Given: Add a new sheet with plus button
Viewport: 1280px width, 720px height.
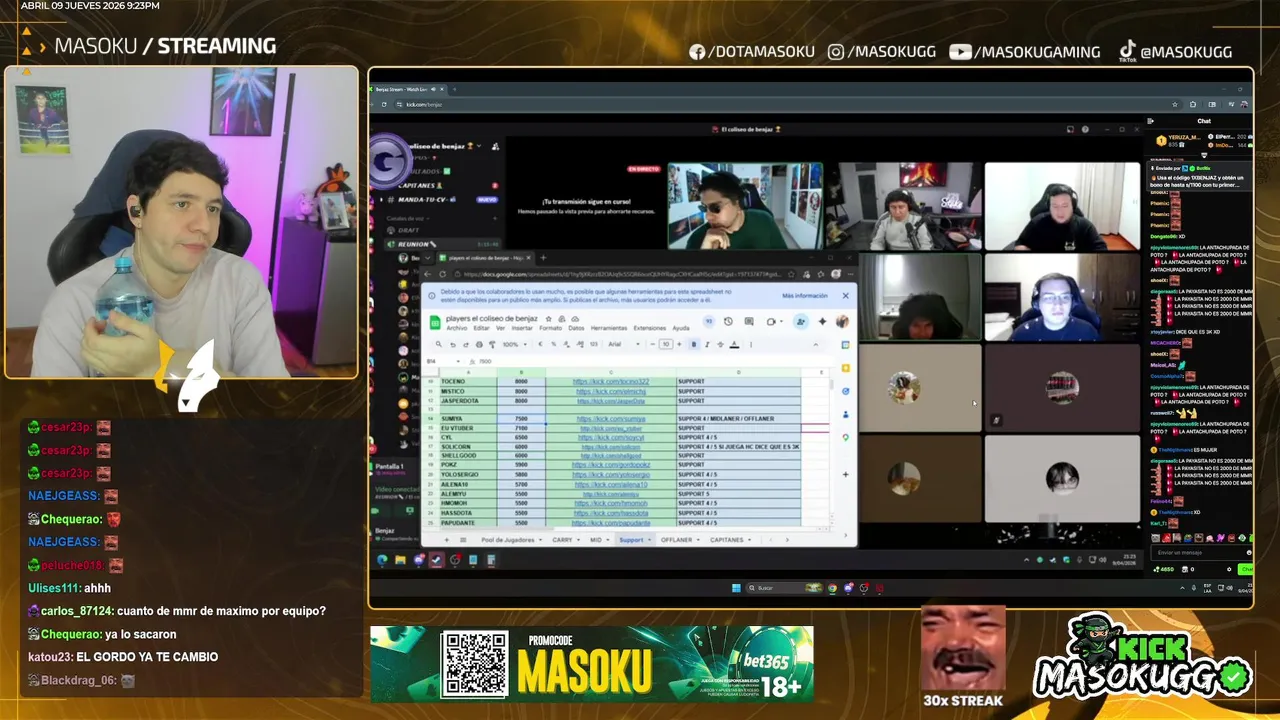Looking at the screenshot, I should (x=446, y=540).
